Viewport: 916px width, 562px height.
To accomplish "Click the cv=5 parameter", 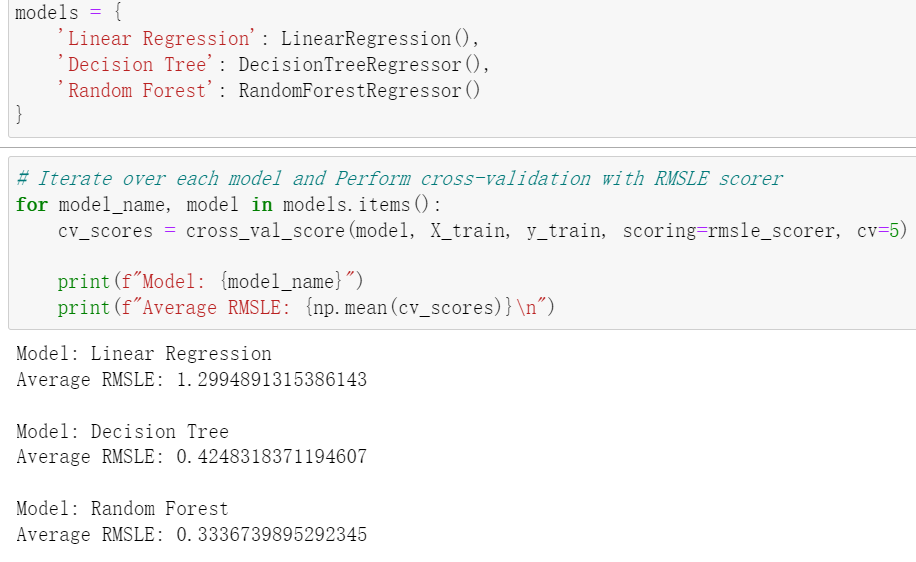I will pos(878,231).
